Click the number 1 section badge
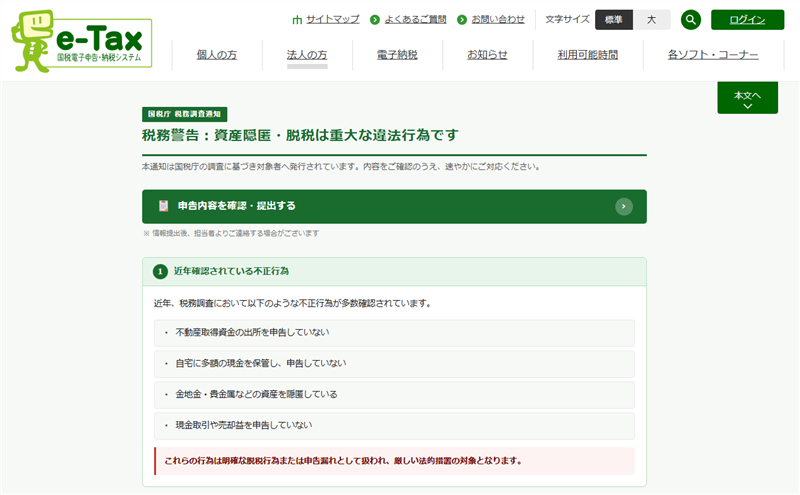This screenshot has width=800, height=495. click(x=160, y=271)
